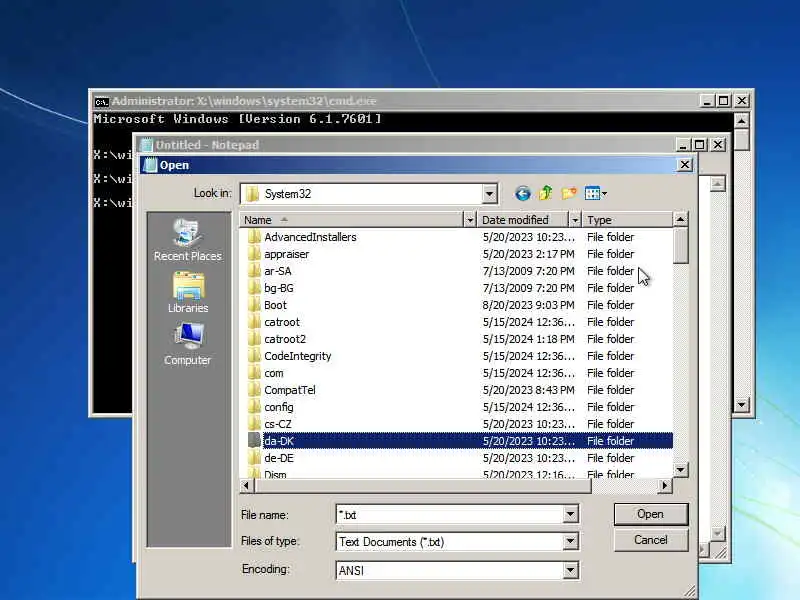Maximize the cmd.exe window
Viewport: 800px width, 600px height.
723,101
